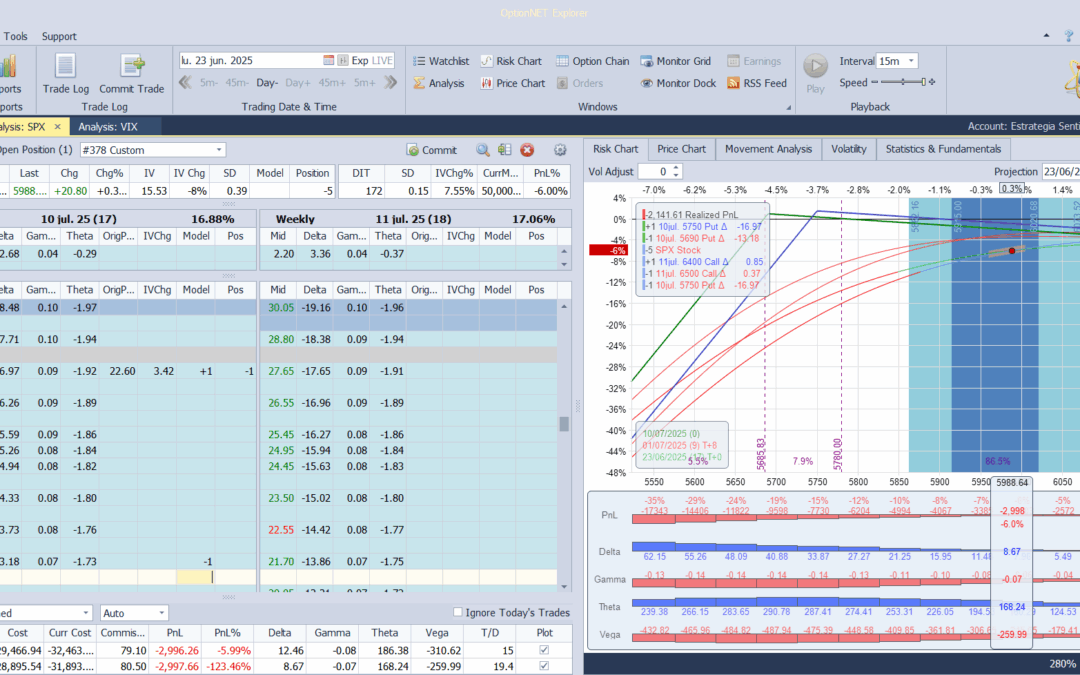This screenshot has width=1080, height=675.
Task: Step forward one day with Day+
Action: (x=298, y=83)
